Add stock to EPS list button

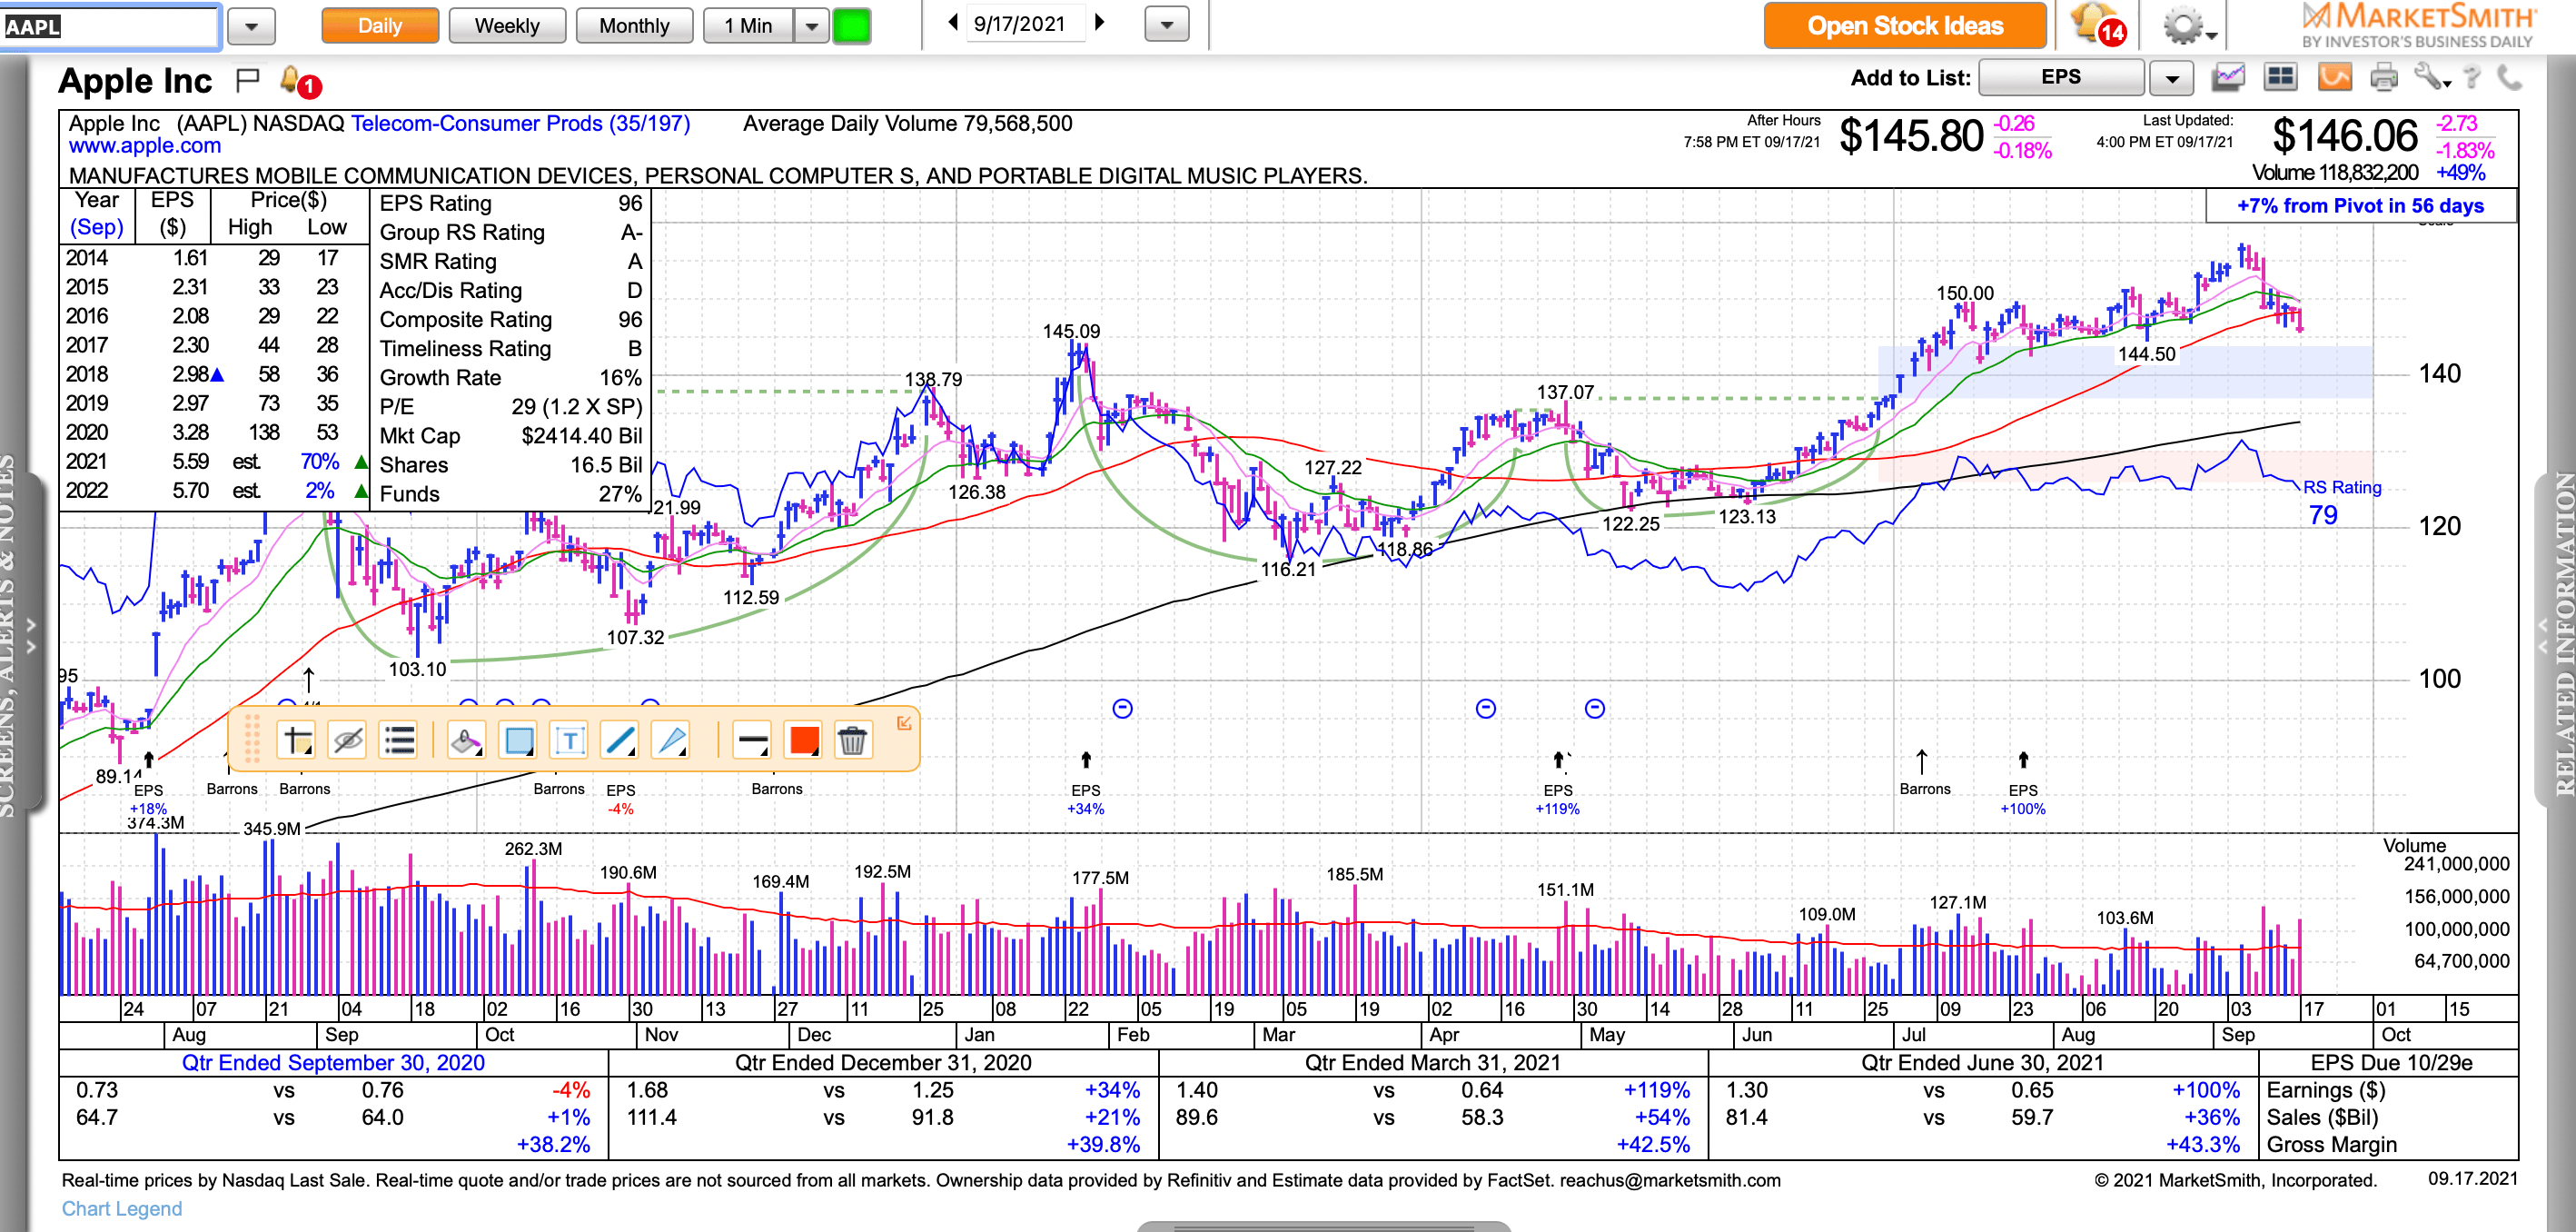(2061, 77)
